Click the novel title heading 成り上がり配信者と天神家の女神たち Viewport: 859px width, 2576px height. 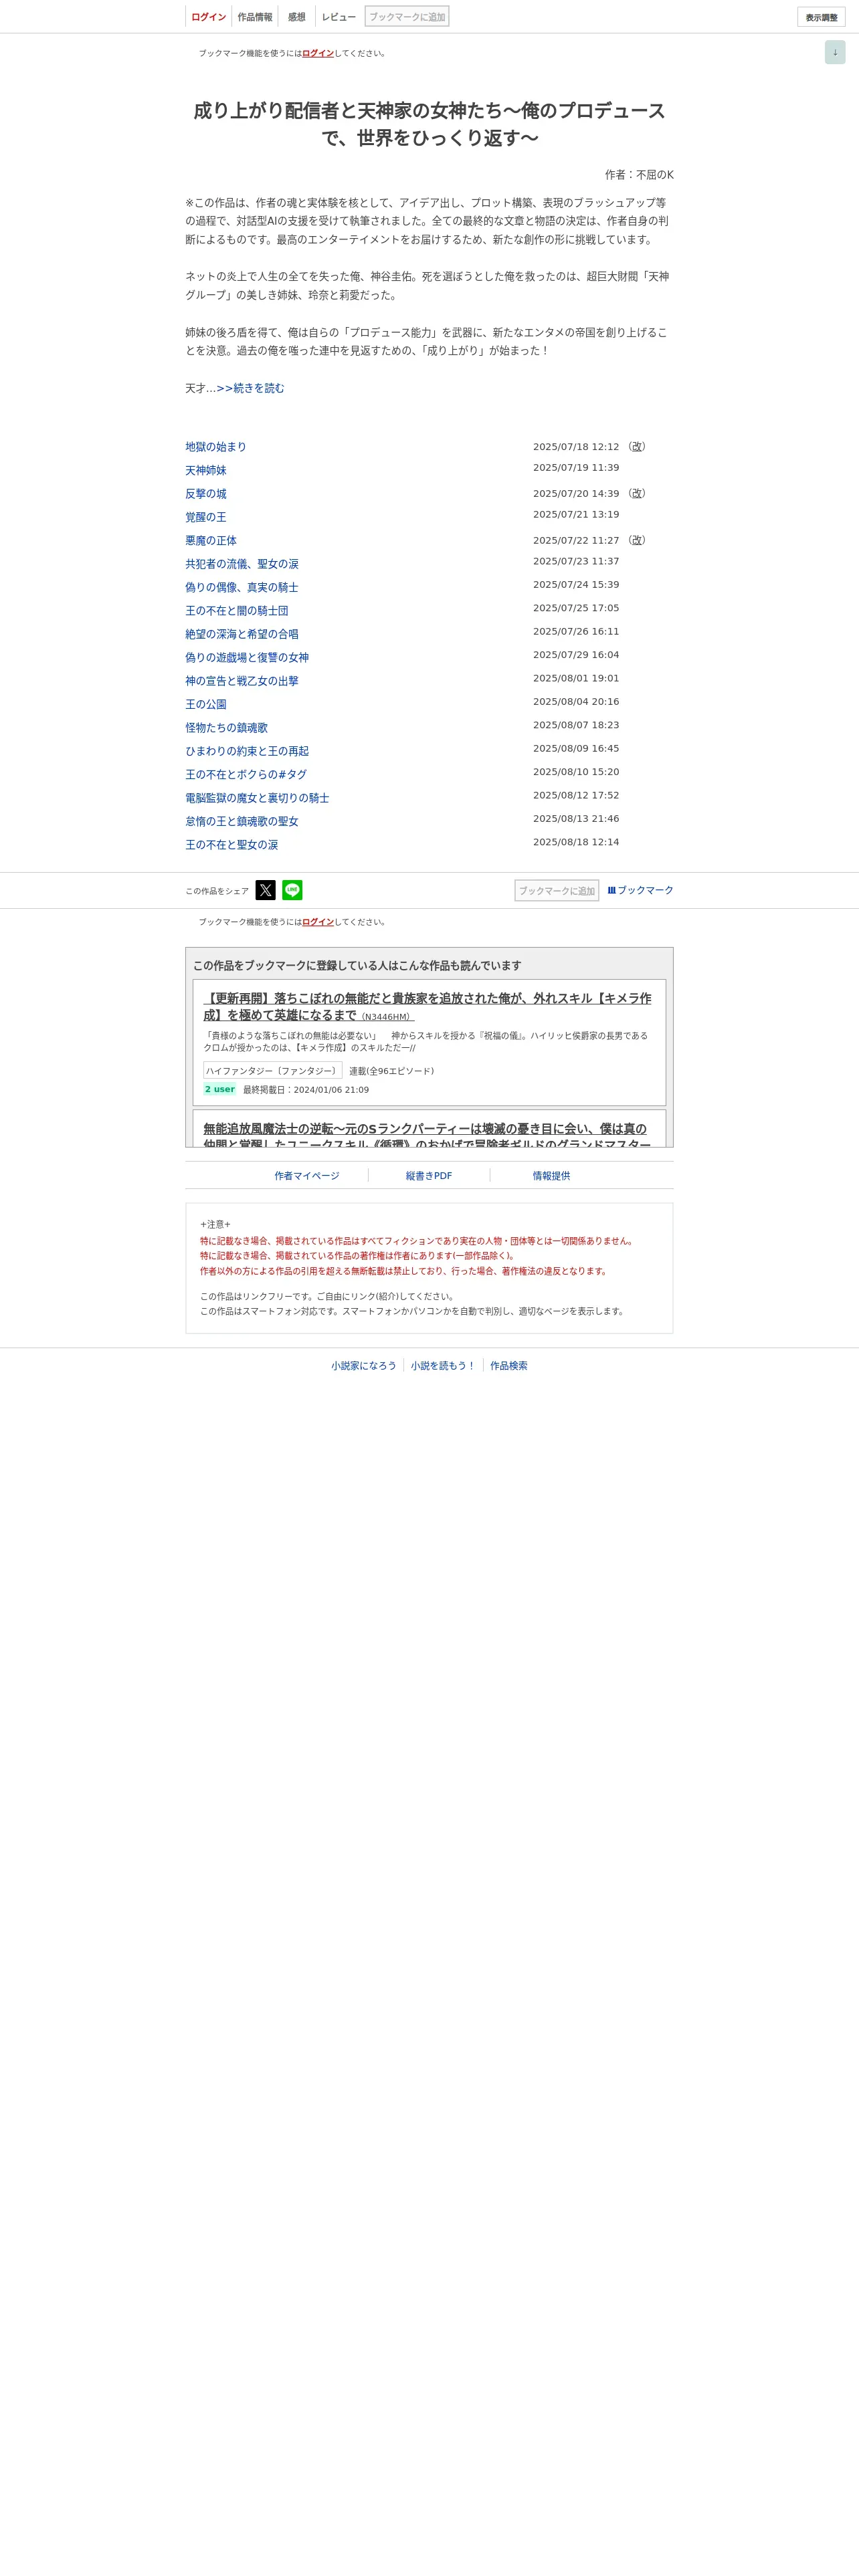click(x=429, y=124)
